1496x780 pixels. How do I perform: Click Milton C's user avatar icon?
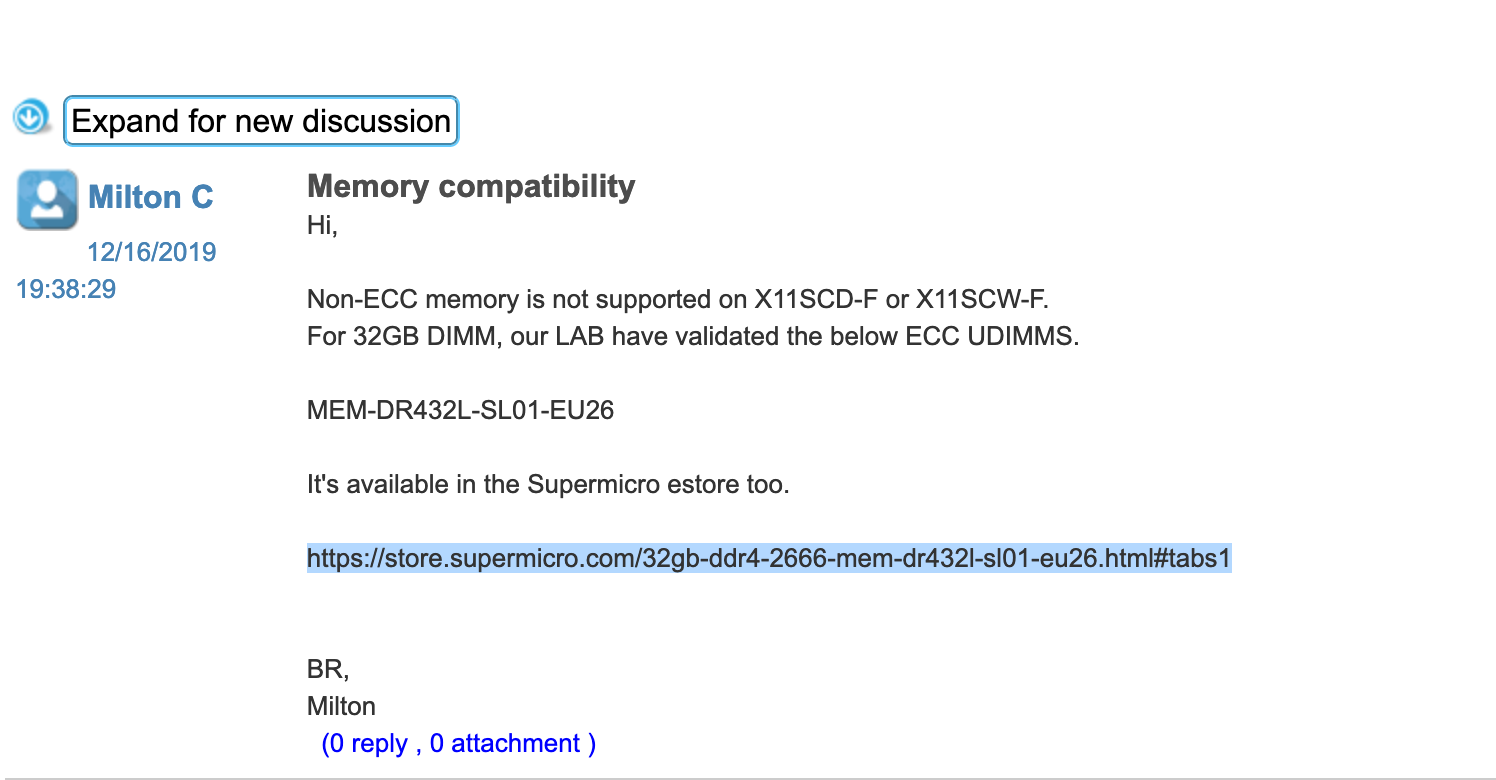coord(47,199)
